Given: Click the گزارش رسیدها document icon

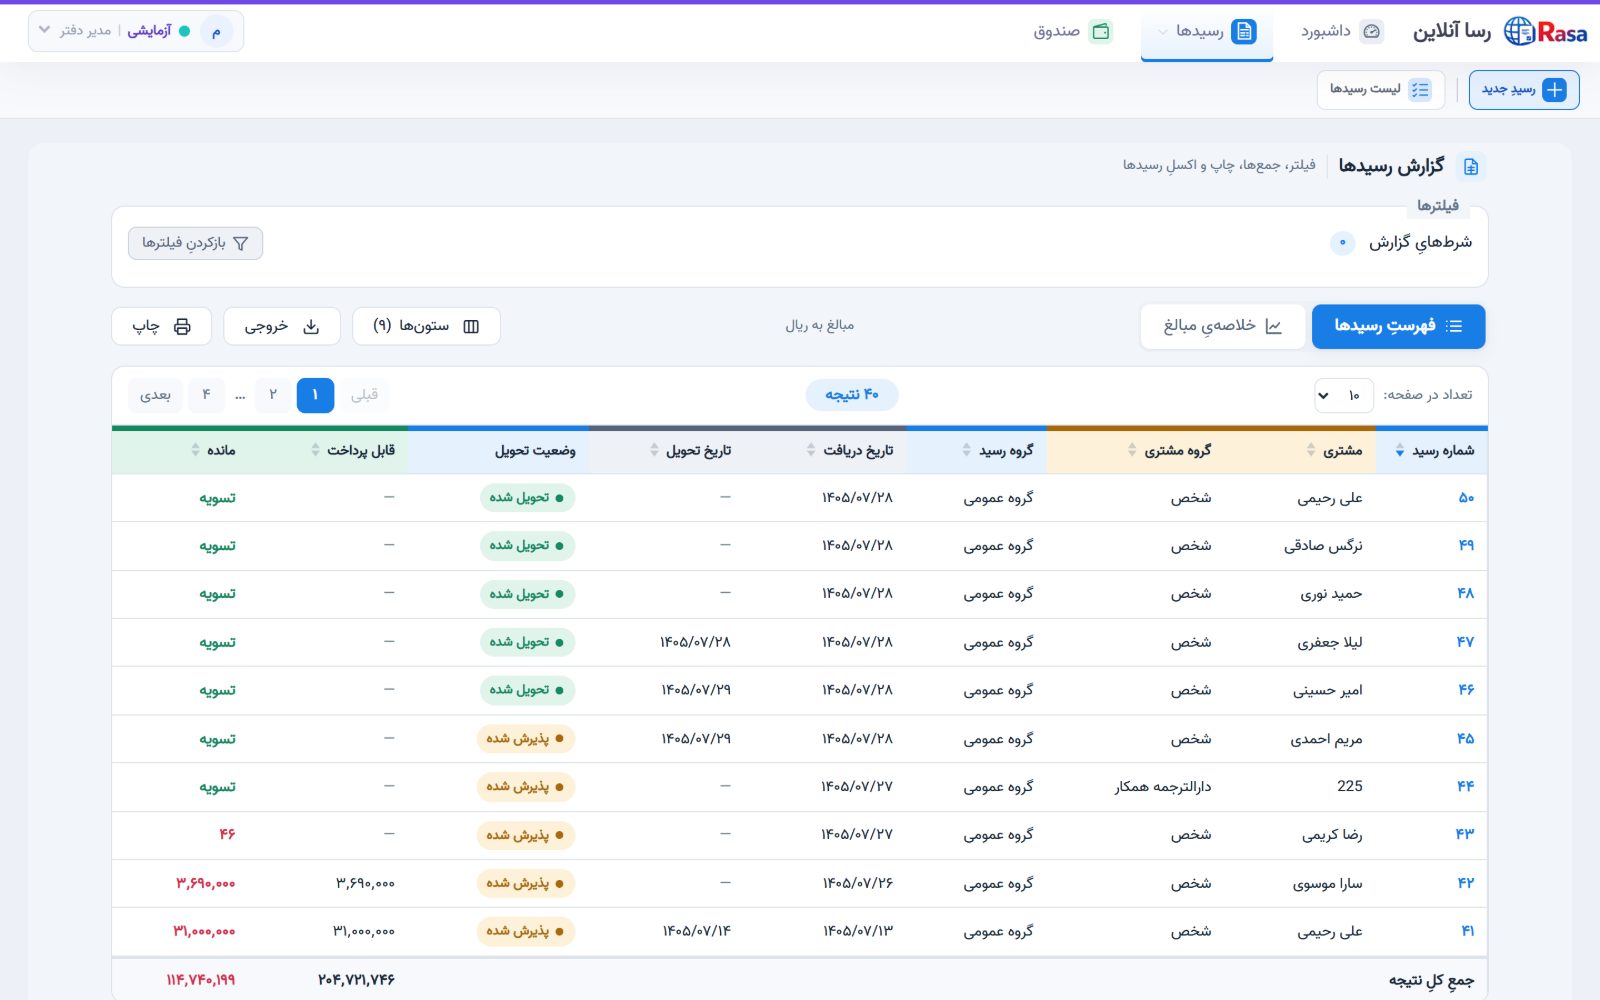Looking at the screenshot, I should point(1471,166).
